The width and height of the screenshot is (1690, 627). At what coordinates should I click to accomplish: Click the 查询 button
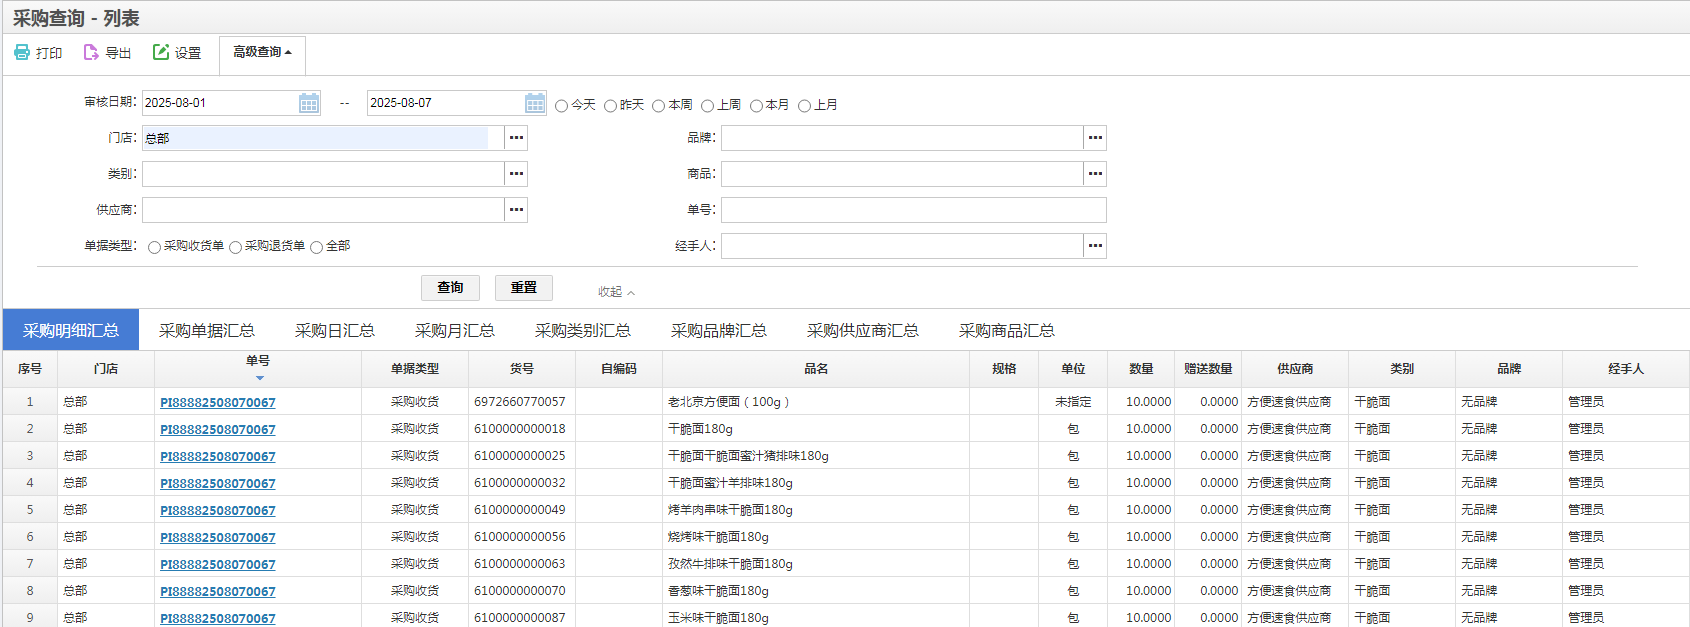pos(450,288)
